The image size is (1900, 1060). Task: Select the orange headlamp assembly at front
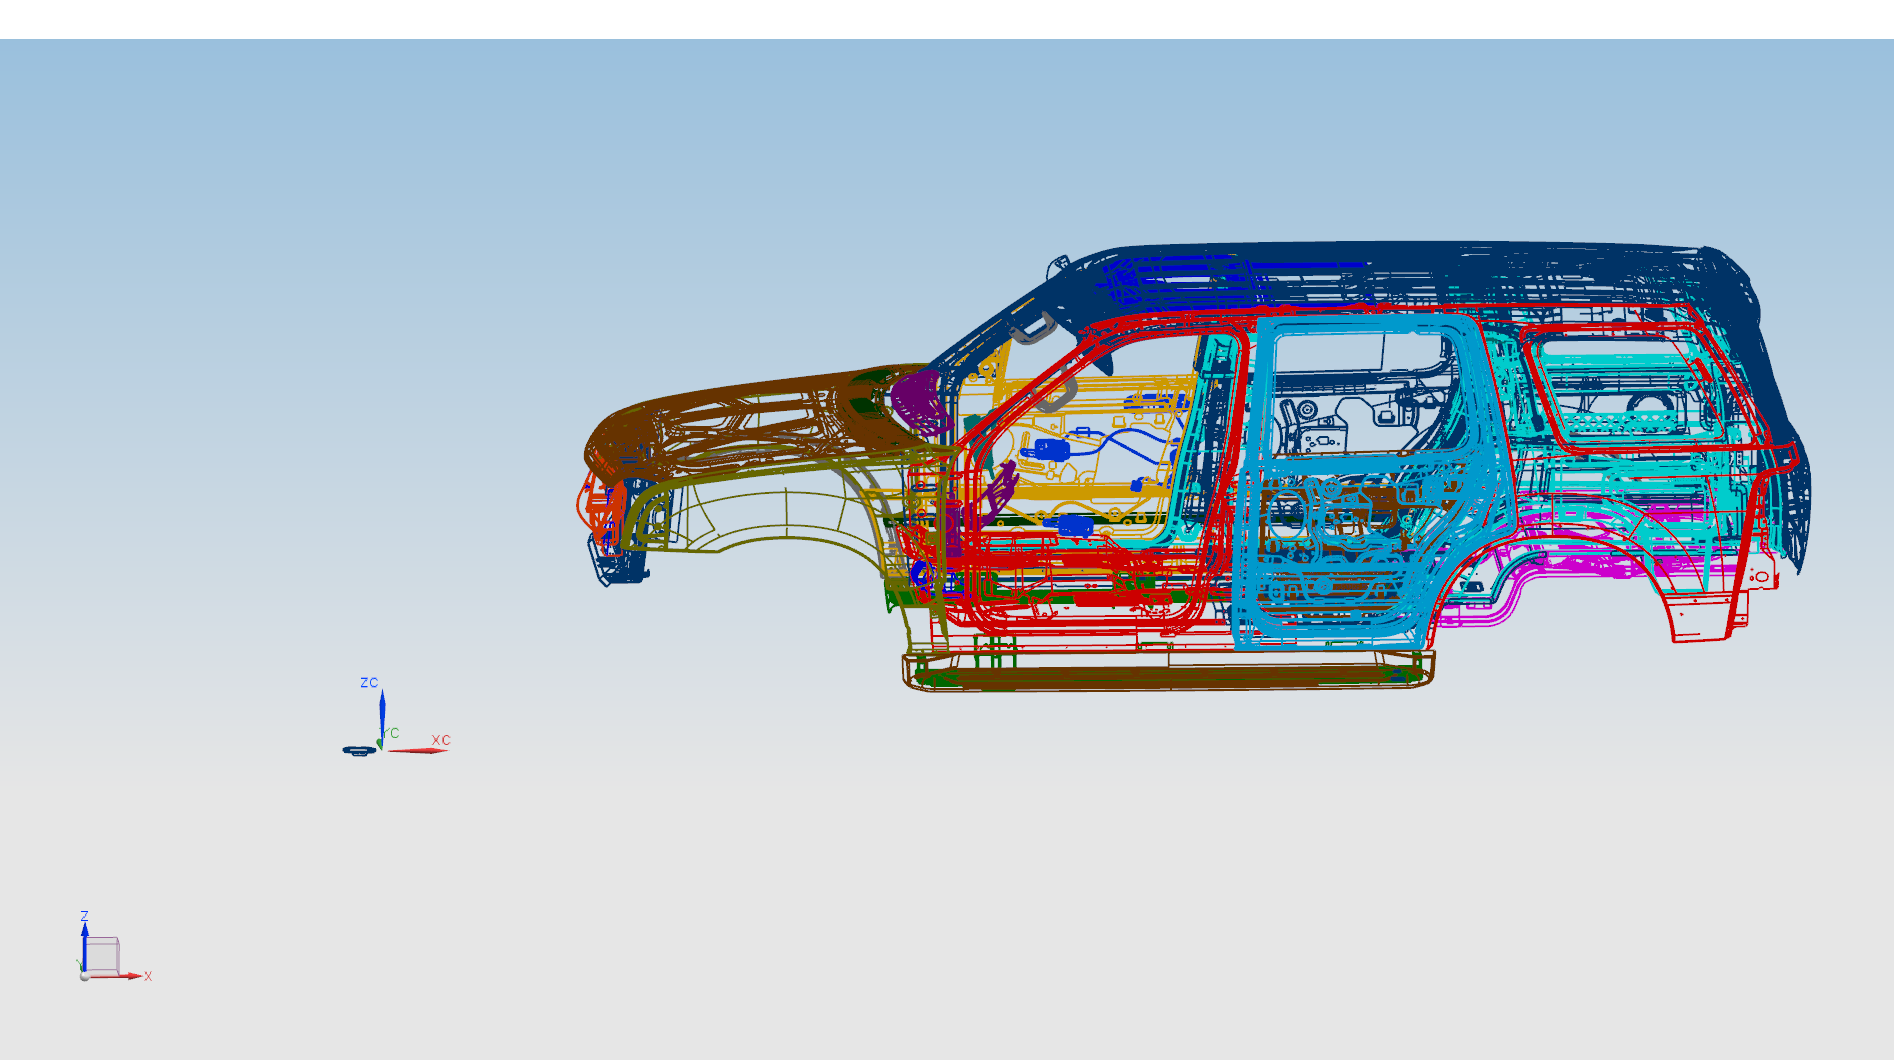[x=596, y=510]
